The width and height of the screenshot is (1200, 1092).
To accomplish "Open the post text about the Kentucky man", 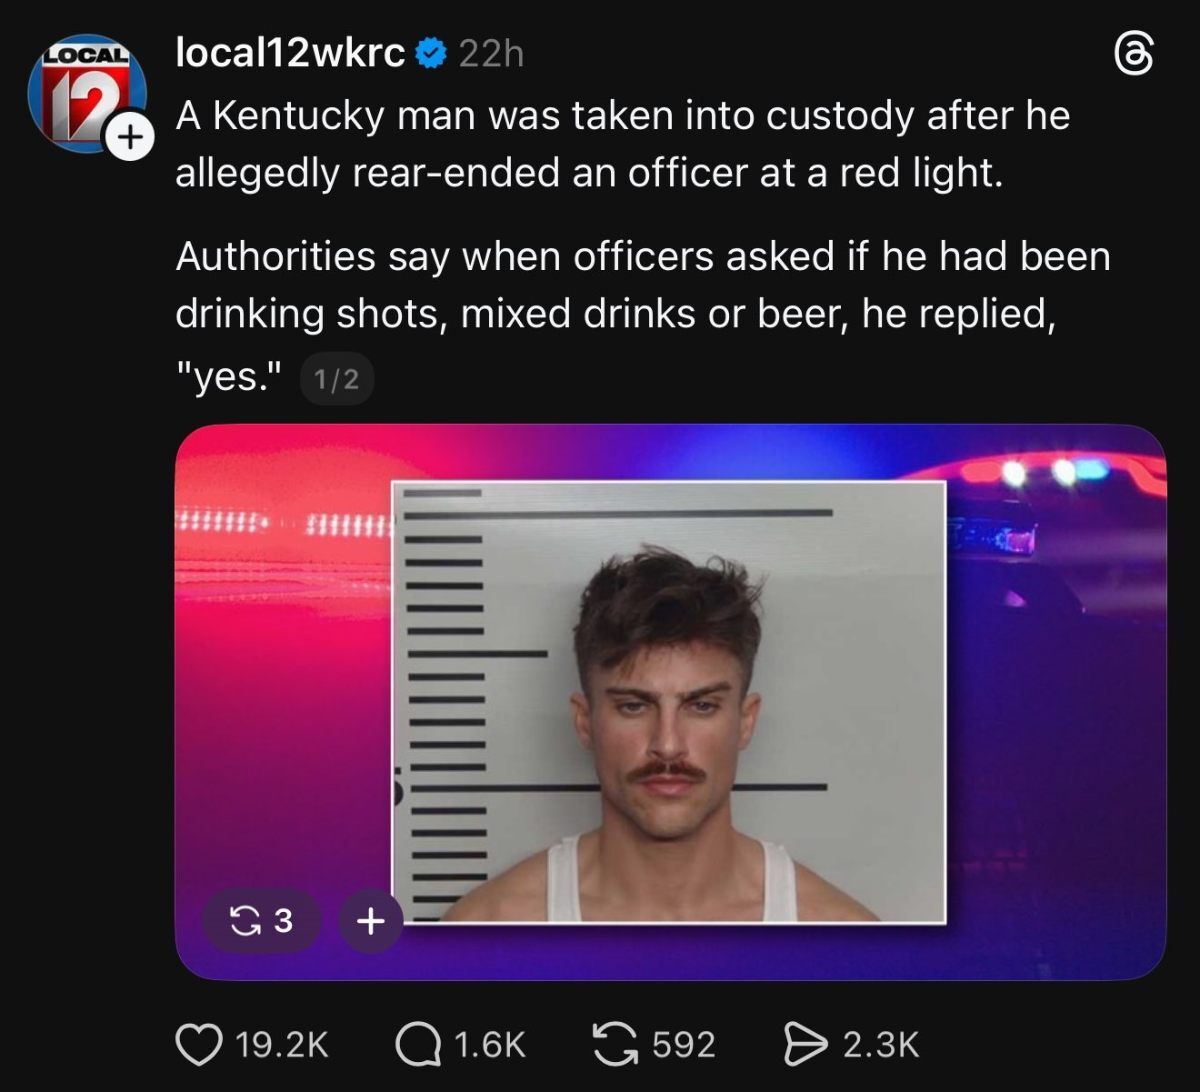I will pos(620,145).
